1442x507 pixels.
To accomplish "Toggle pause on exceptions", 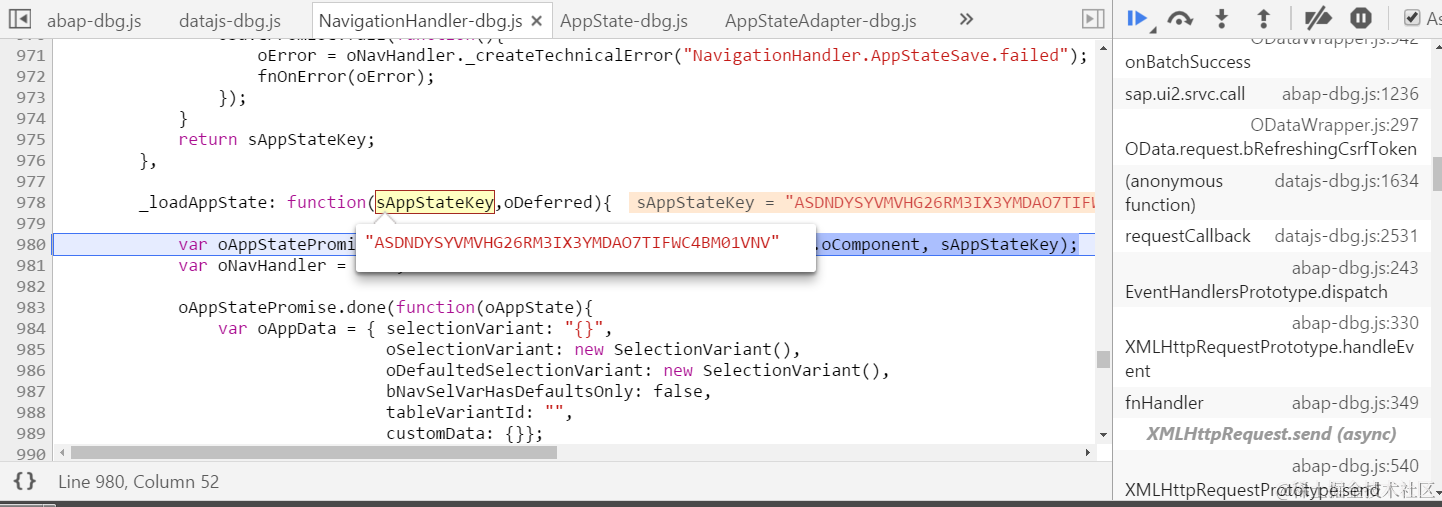I will 1361,18.
